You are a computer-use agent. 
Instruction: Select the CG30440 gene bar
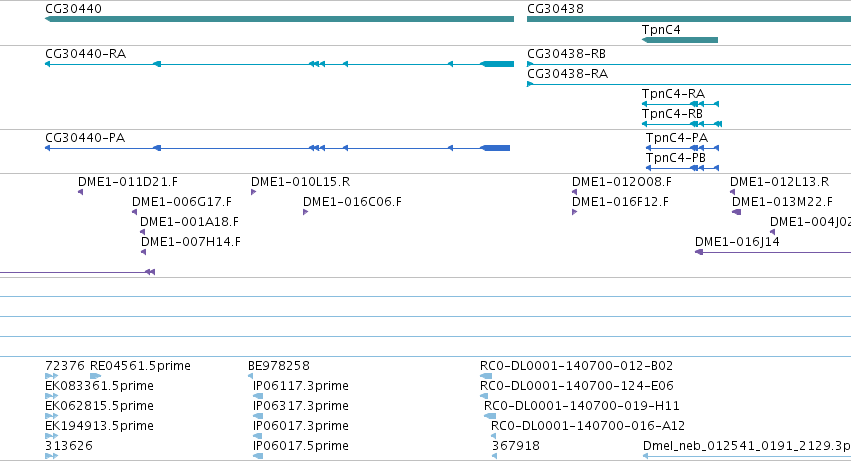(x=279, y=19)
